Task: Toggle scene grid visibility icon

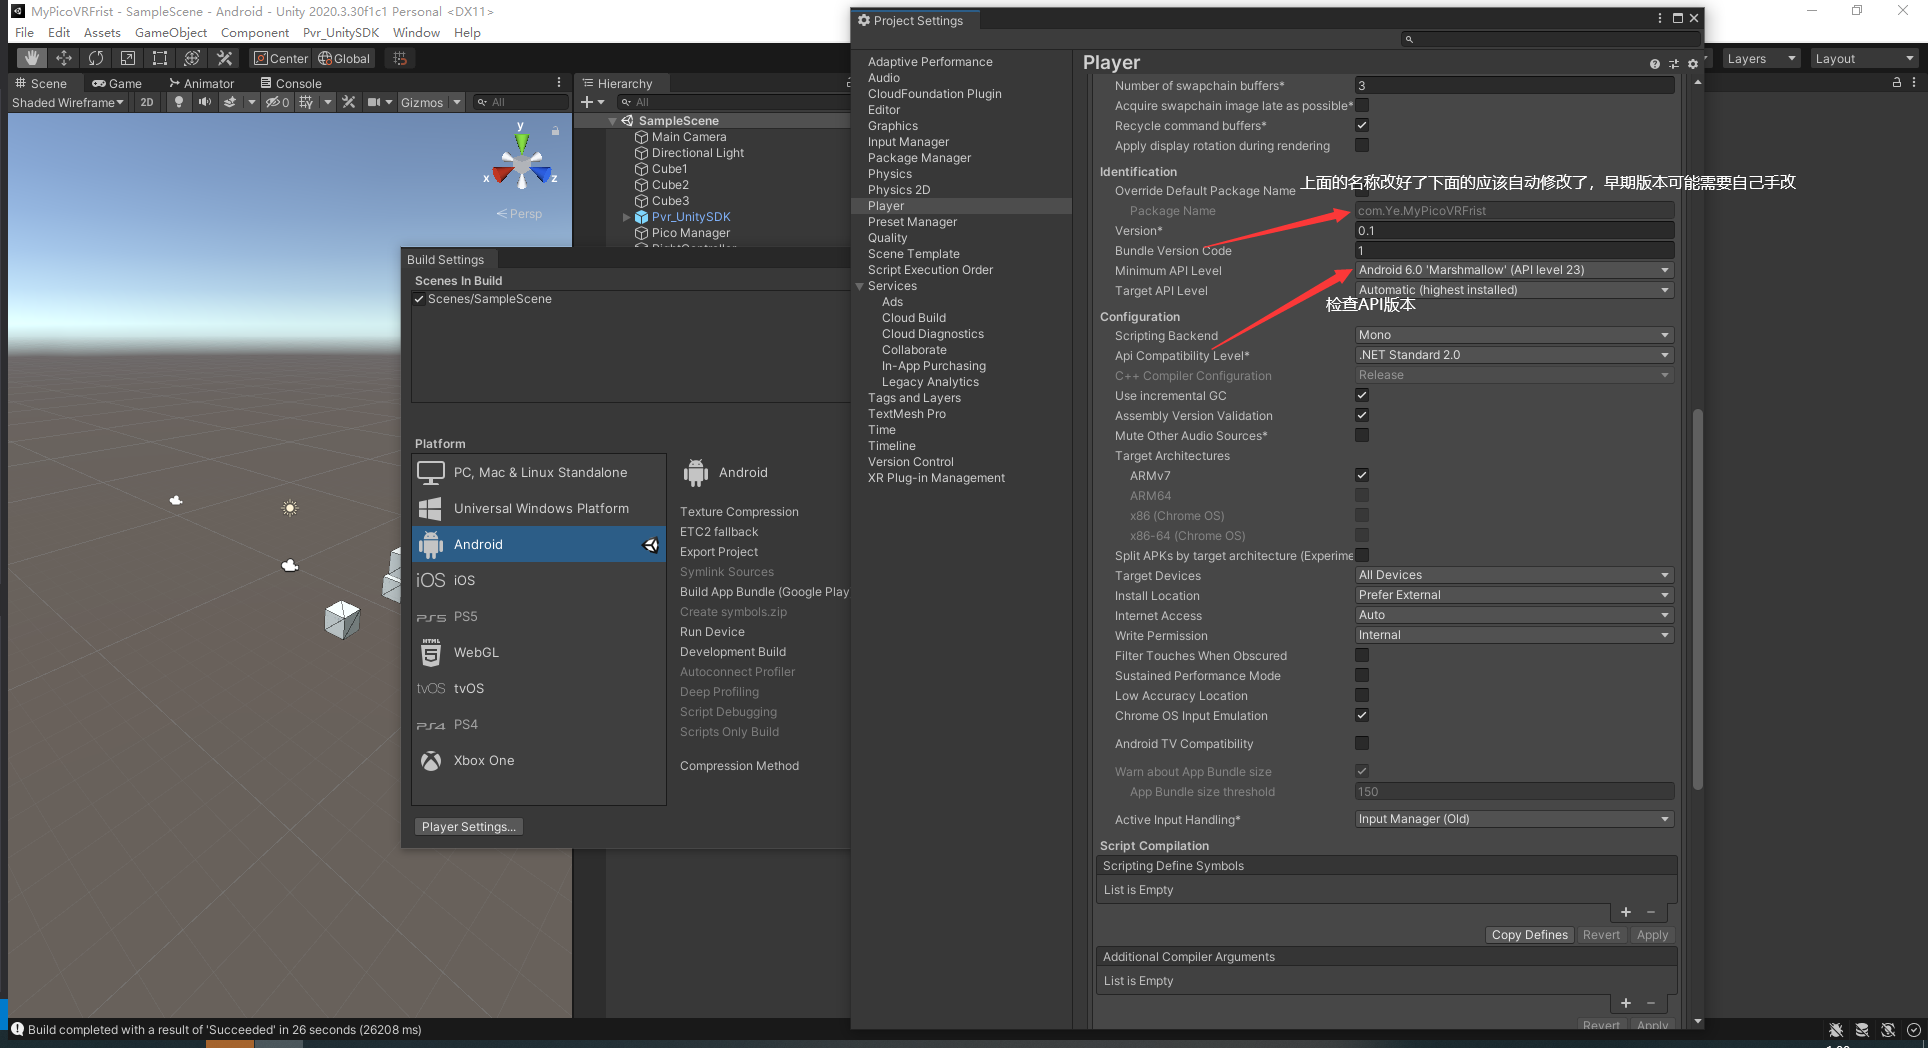Action: pyautogui.click(x=306, y=102)
